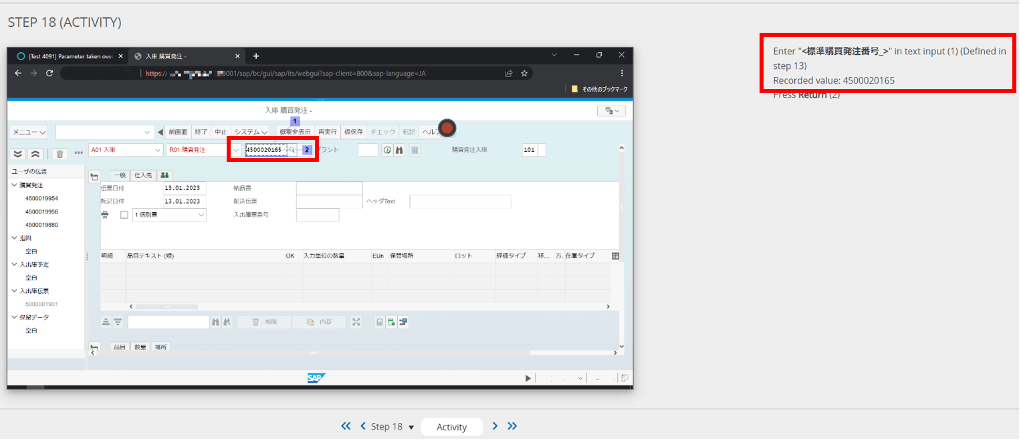The height and width of the screenshot is (440, 1020).
Task: Reload the page in the browser
Action: point(49,73)
